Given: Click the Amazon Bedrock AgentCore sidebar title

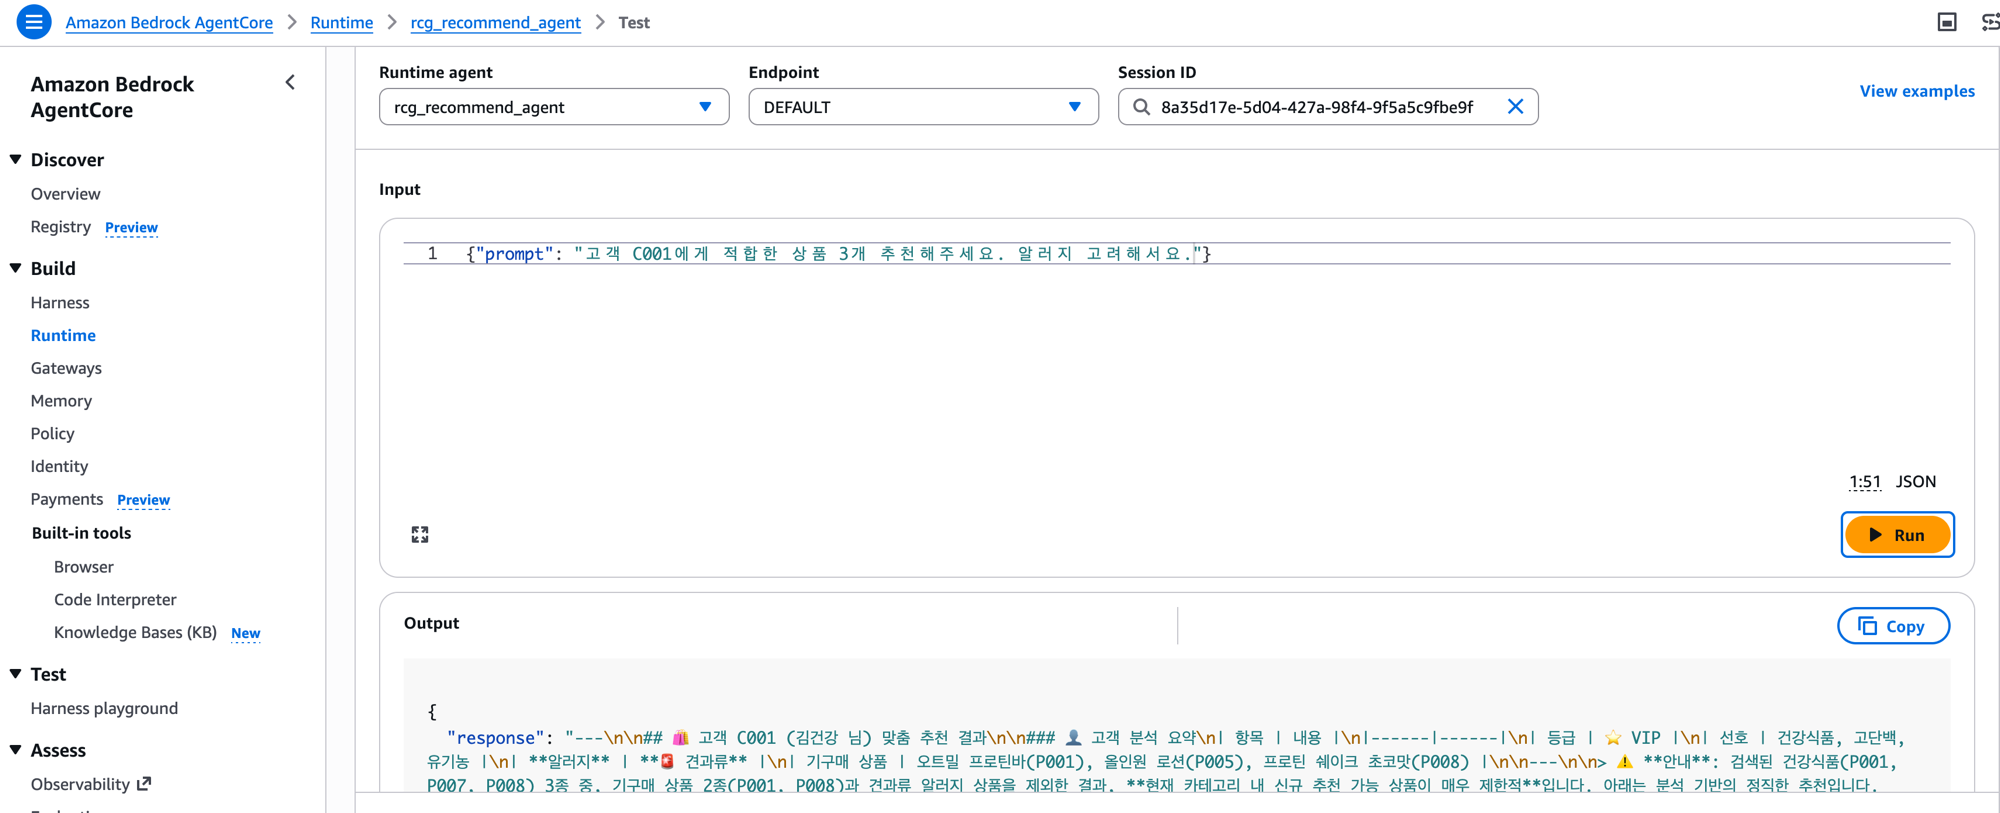Looking at the screenshot, I should pyautogui.click(x=112, y=97).
